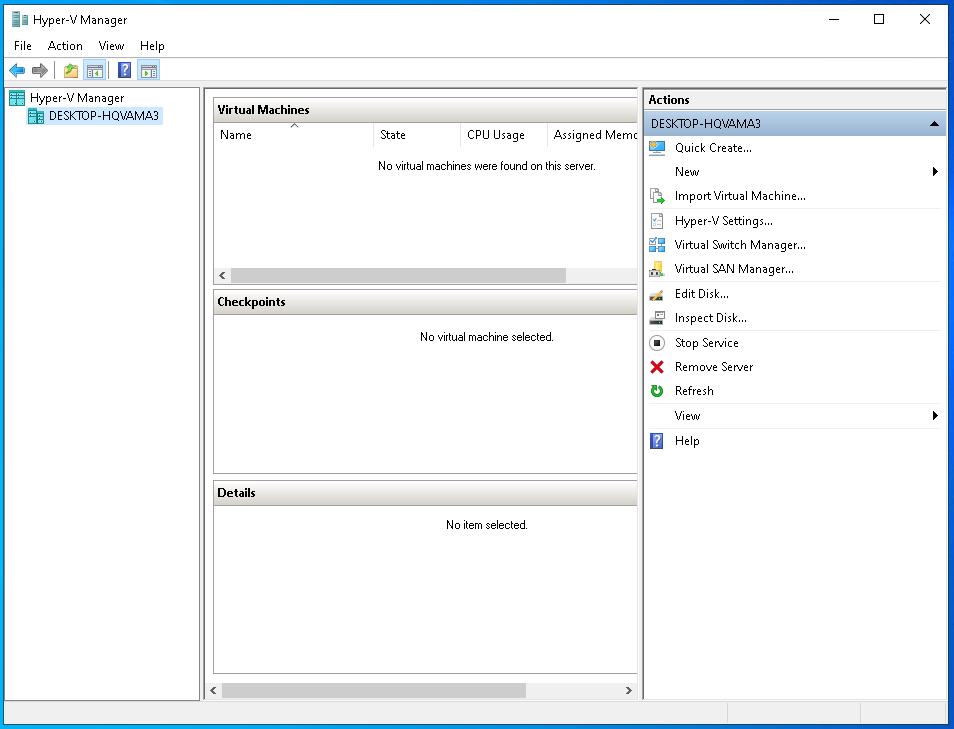Open Hyper-V Settings... action

(x=723, y=221)
